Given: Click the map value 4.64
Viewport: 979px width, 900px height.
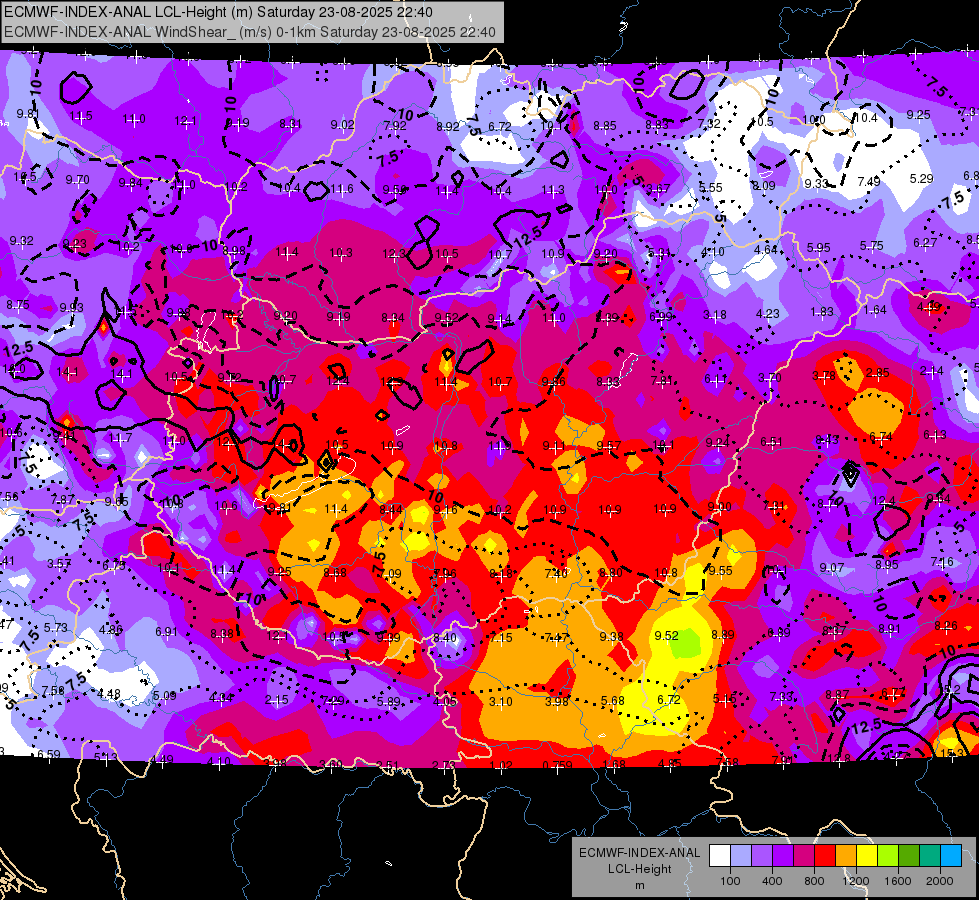Looking at the screenshot, I should point(766,250).
